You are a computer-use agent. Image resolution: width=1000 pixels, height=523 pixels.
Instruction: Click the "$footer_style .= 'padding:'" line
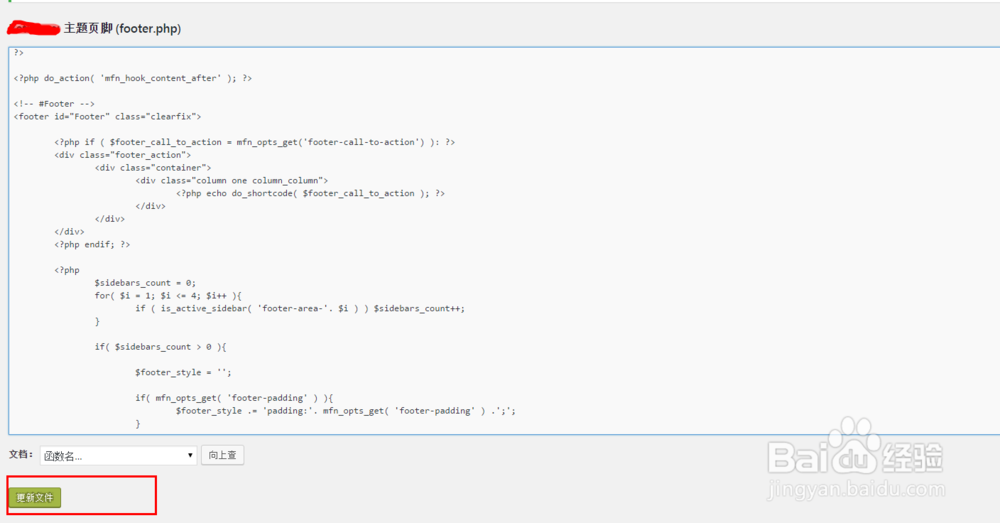[x=346, y=411]
